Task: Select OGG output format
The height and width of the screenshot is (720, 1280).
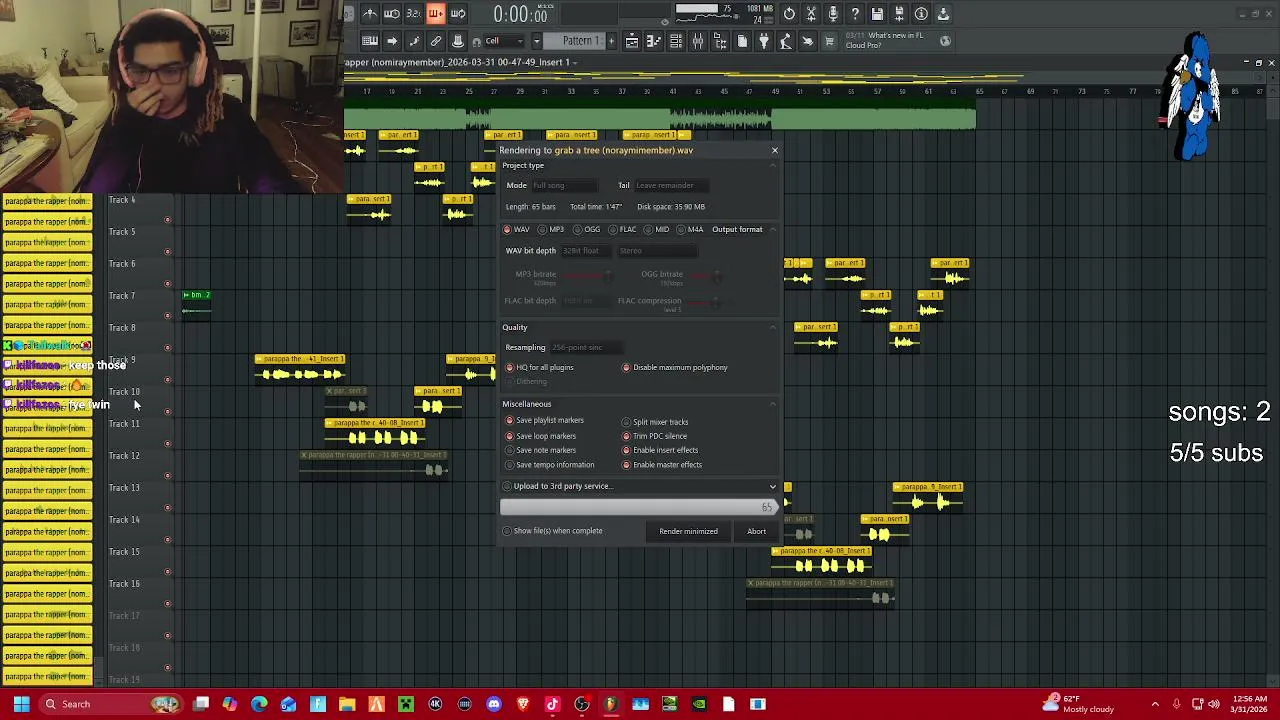Action: [x=586, y=229]
